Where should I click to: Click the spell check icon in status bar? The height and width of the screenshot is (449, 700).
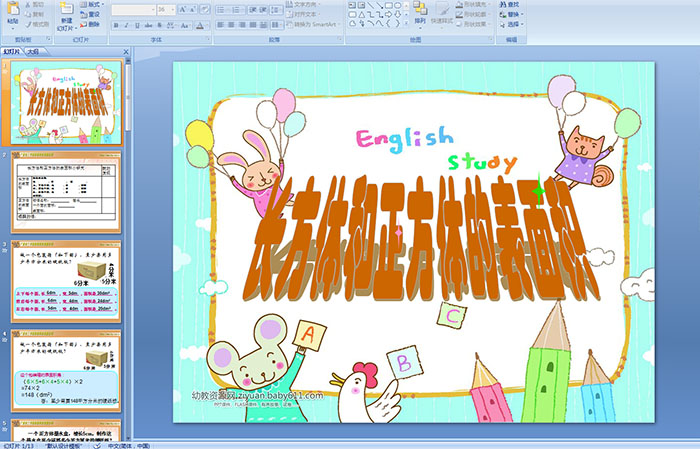97,445
